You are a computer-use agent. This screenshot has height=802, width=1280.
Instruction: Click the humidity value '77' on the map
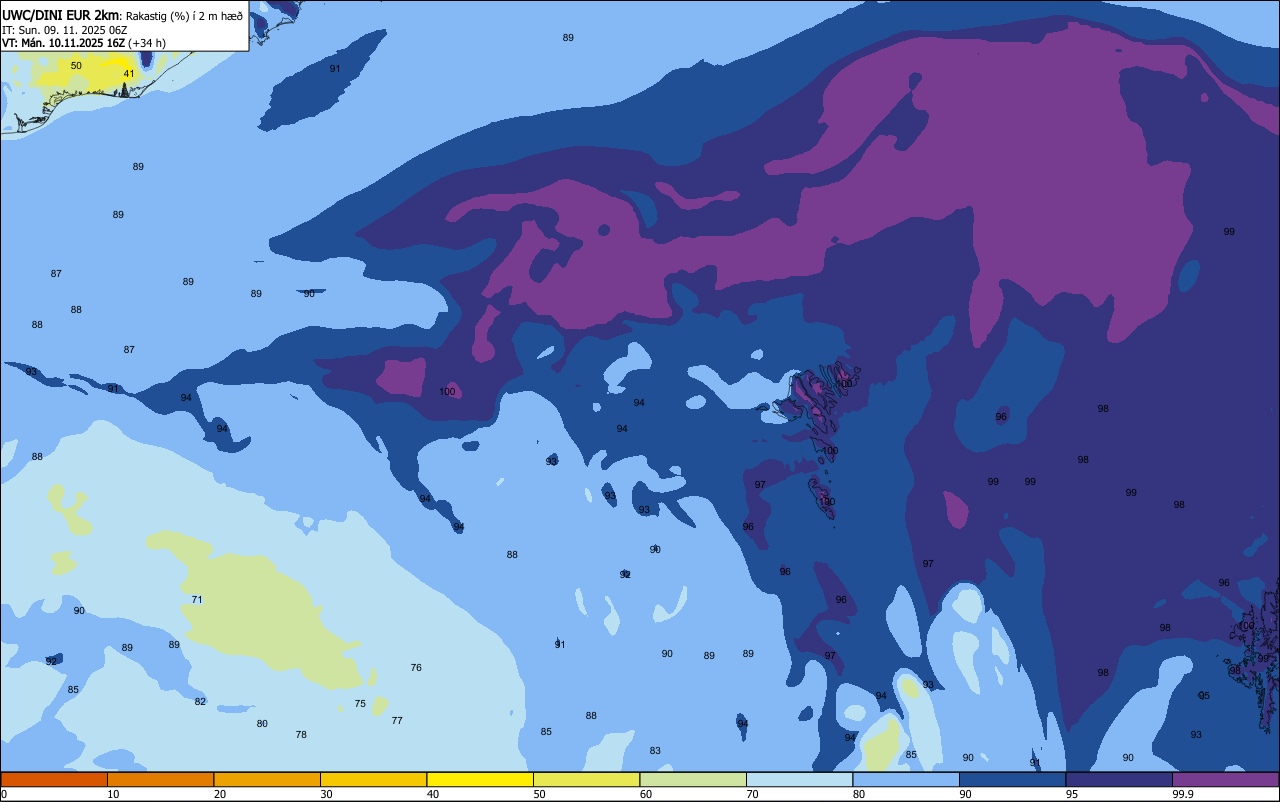(397, 721)
